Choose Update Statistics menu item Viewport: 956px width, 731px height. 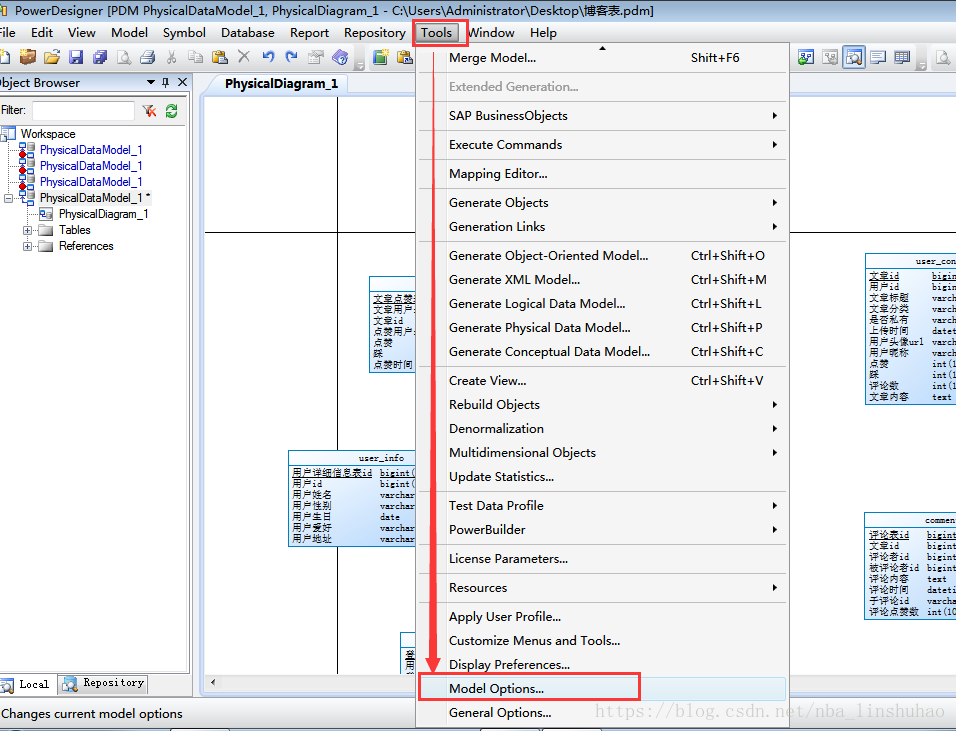[x=602, y=477]
